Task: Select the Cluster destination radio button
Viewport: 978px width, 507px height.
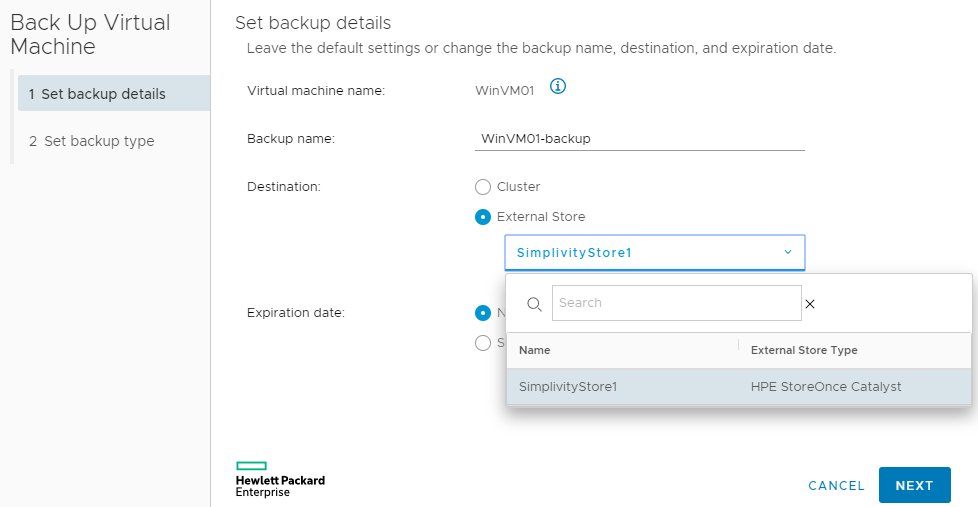Action: pos(483,187)
